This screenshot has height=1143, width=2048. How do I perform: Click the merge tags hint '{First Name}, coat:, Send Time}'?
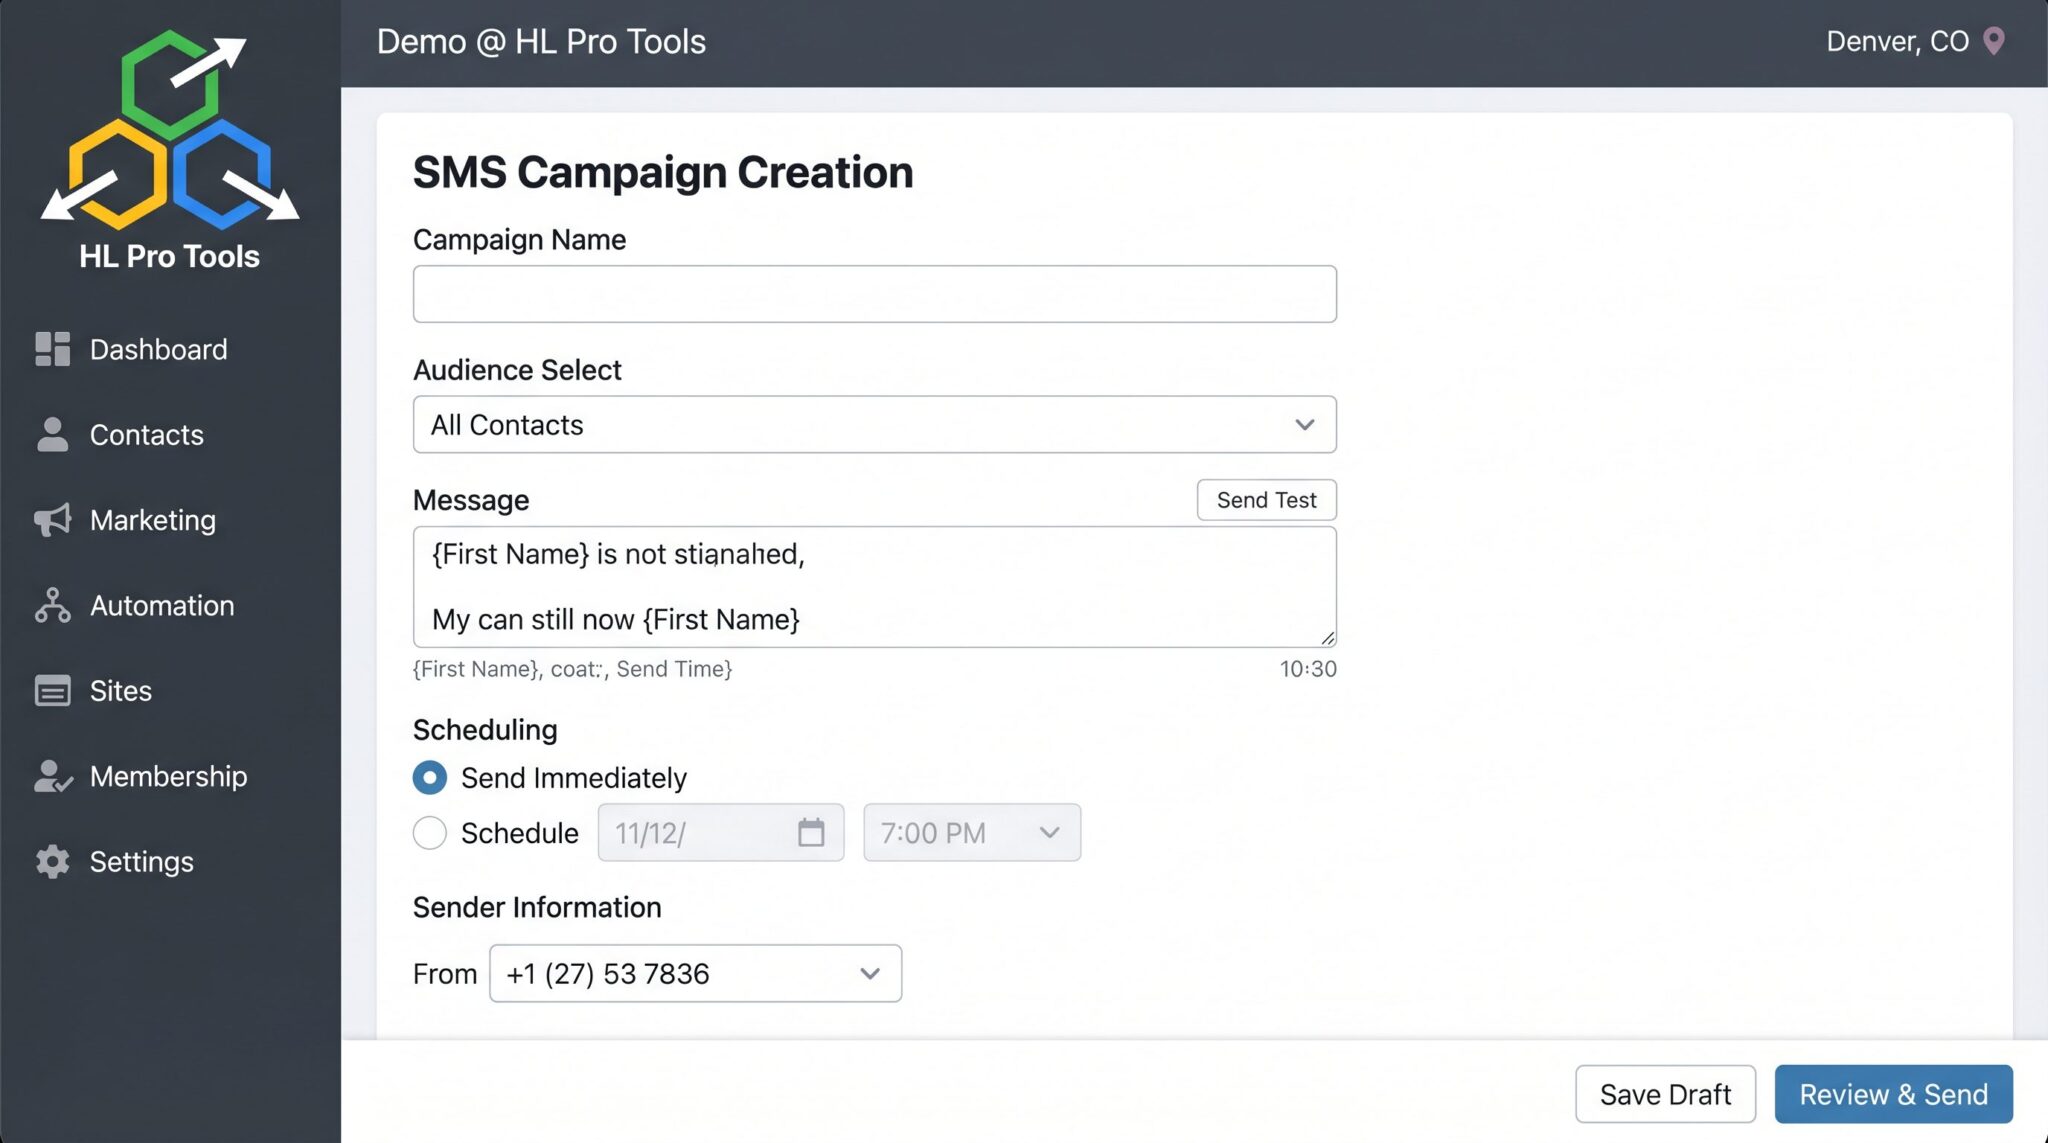[572, 669]
